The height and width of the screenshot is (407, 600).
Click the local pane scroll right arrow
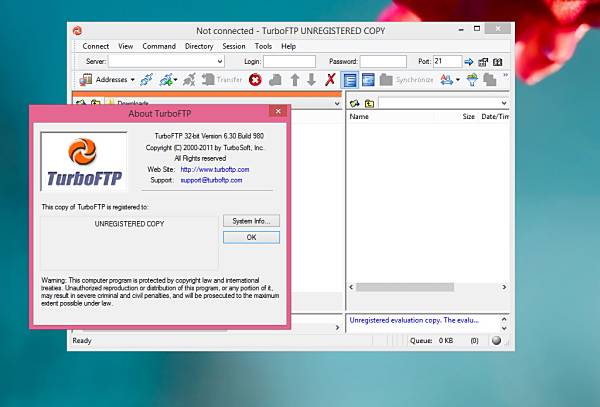(337, 327)
